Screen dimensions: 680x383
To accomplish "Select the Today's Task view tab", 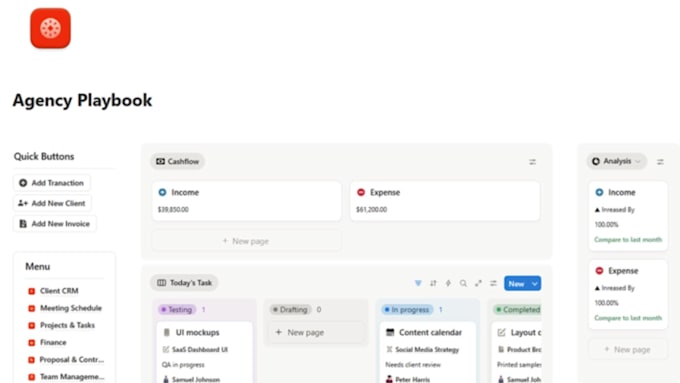I will pos(185,283).
